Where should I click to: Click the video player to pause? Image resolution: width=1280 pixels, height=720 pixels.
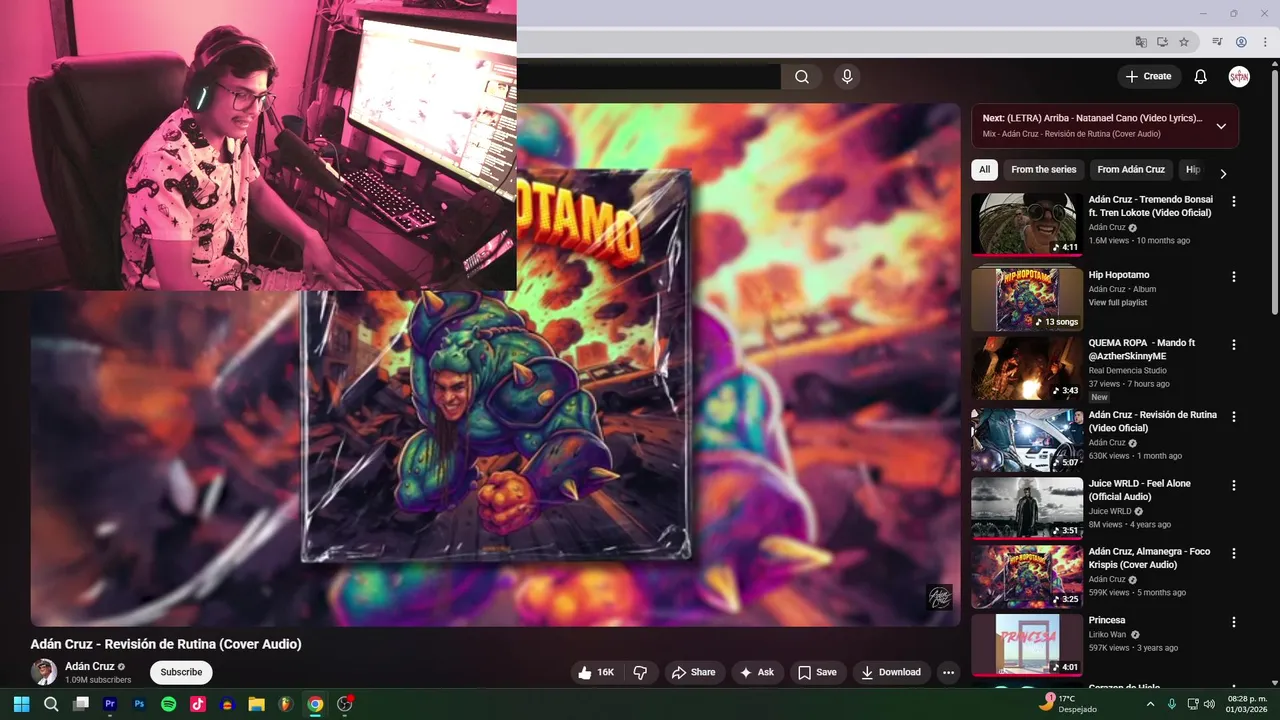[x=495, y=365]
